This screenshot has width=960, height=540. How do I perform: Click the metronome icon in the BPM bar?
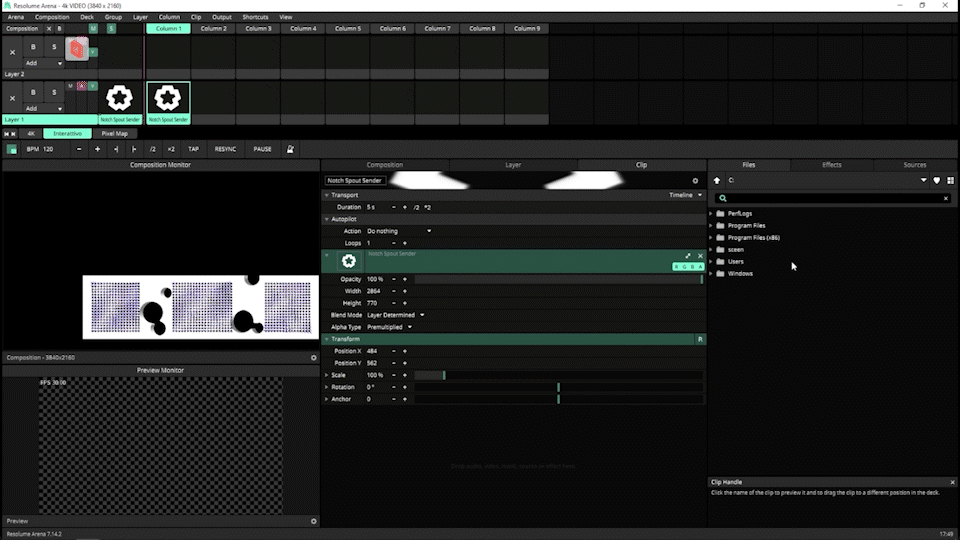tap(290, 149)
